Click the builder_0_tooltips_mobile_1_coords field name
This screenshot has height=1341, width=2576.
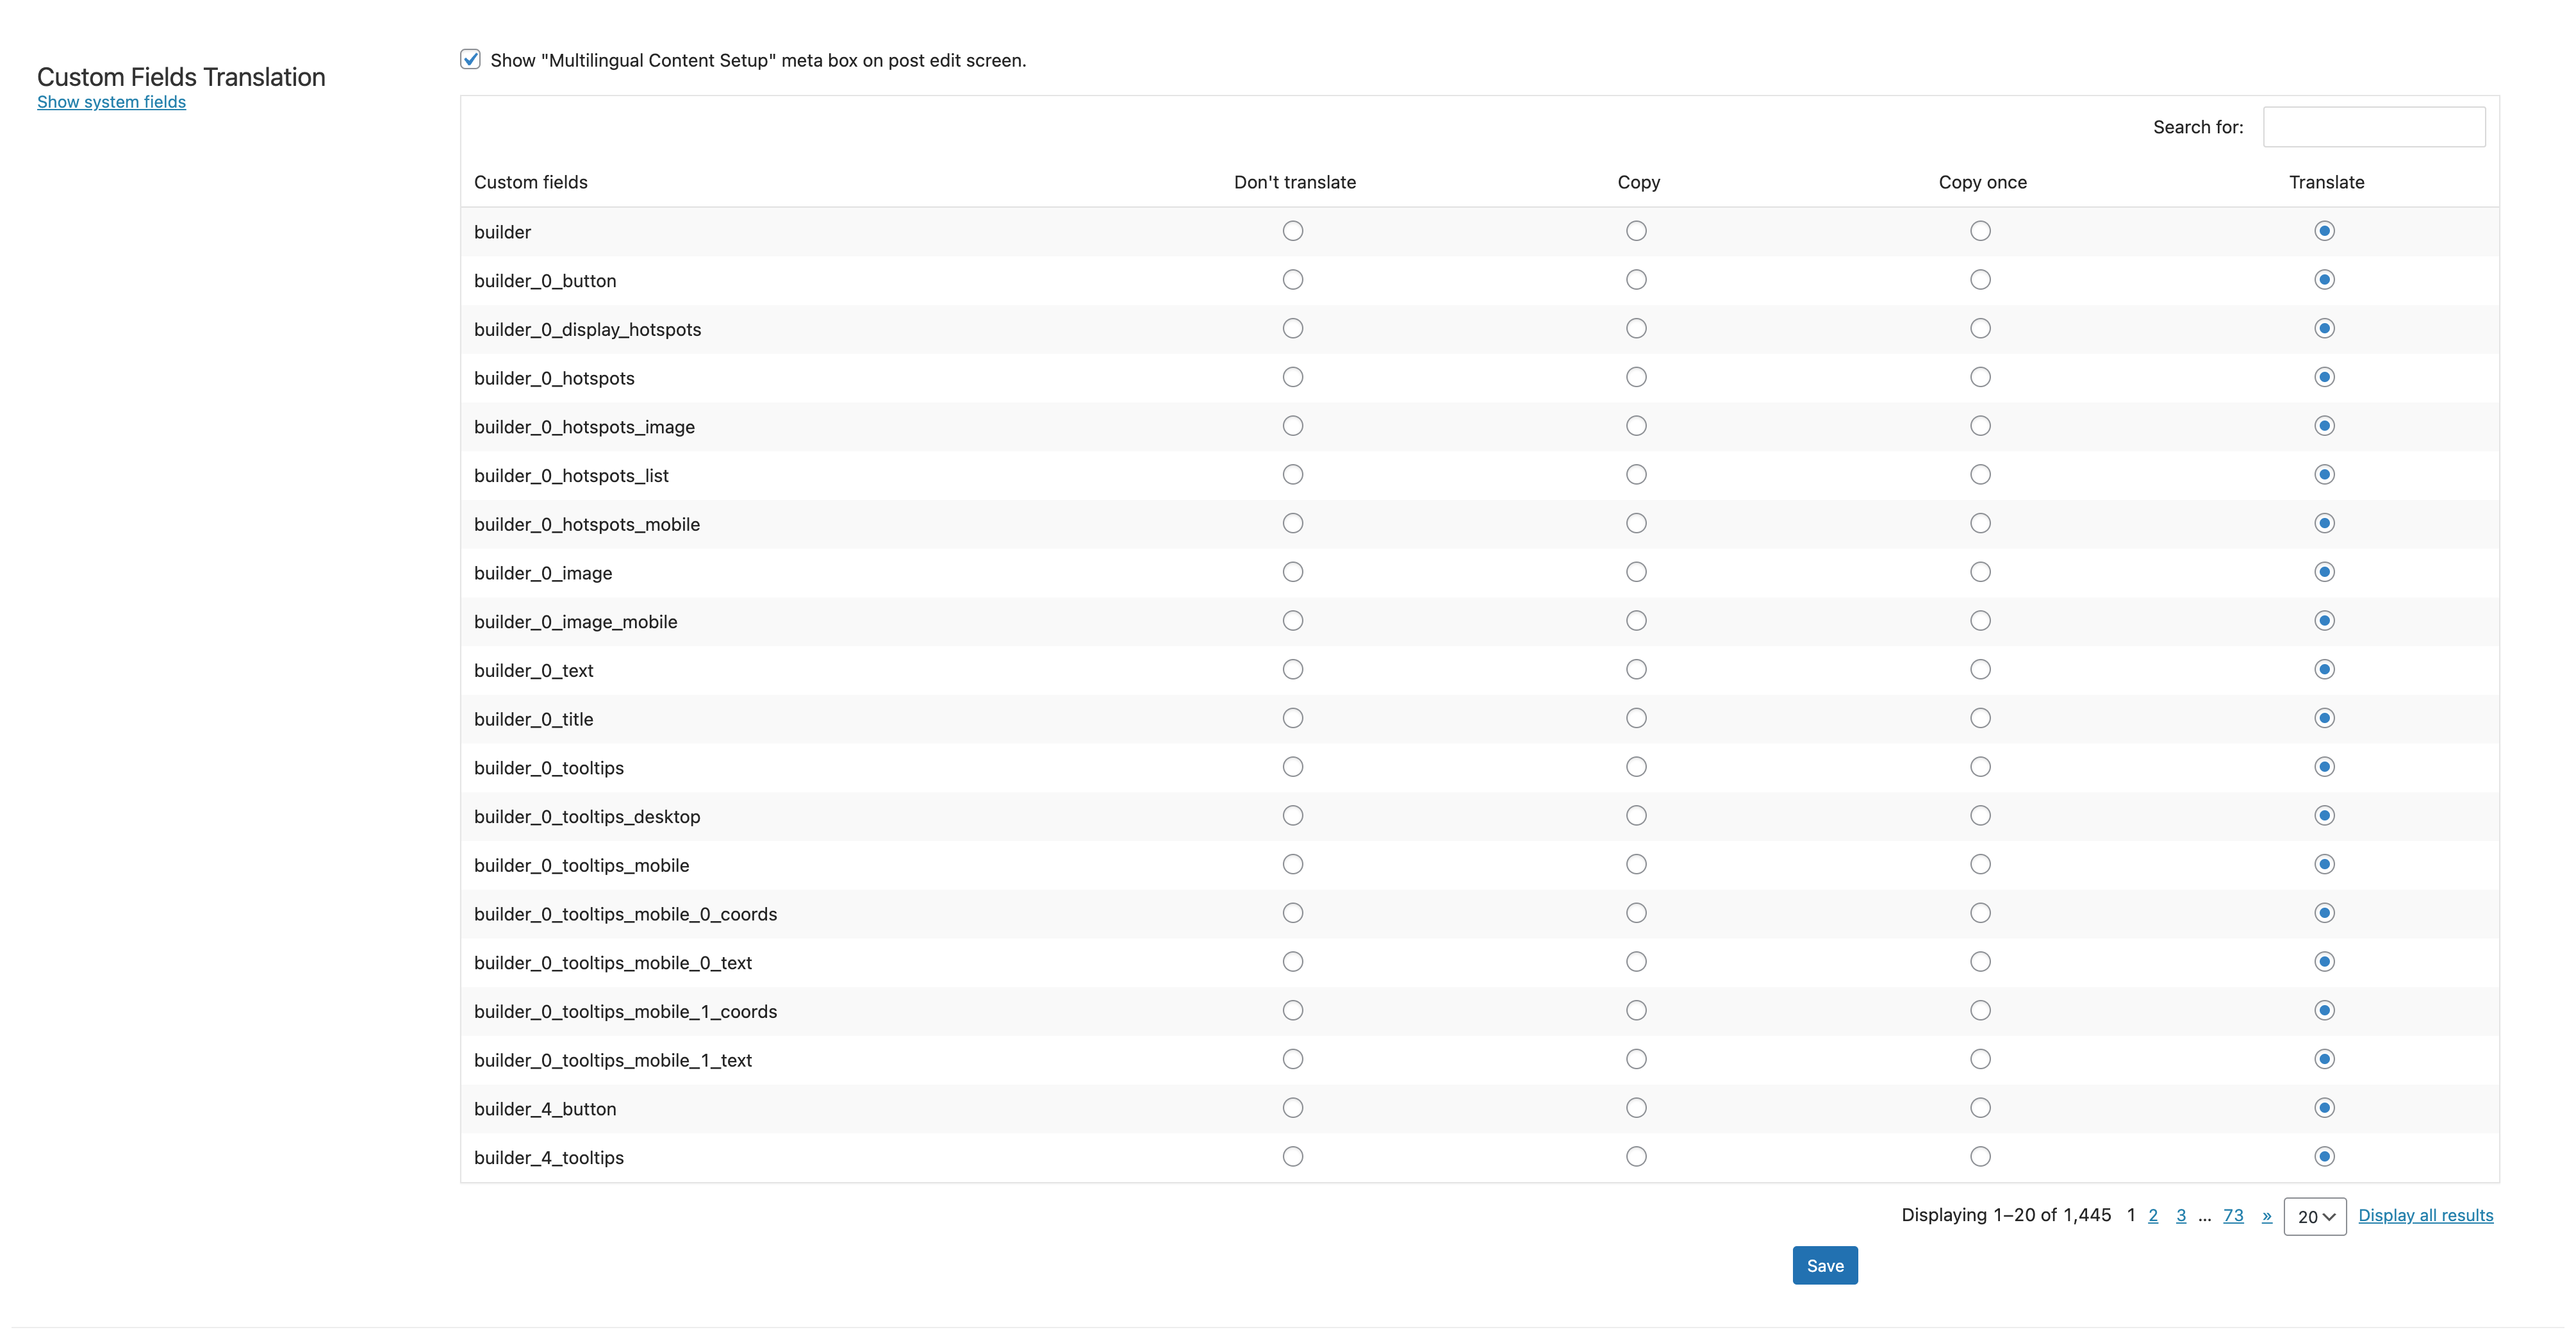coord(625,1011)
